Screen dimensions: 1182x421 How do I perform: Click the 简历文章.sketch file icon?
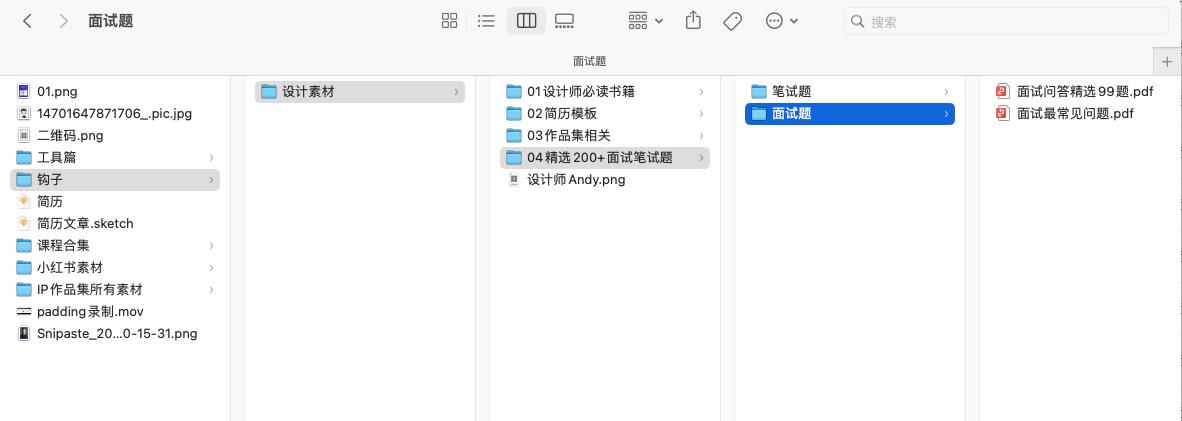[x=23, y=223]
